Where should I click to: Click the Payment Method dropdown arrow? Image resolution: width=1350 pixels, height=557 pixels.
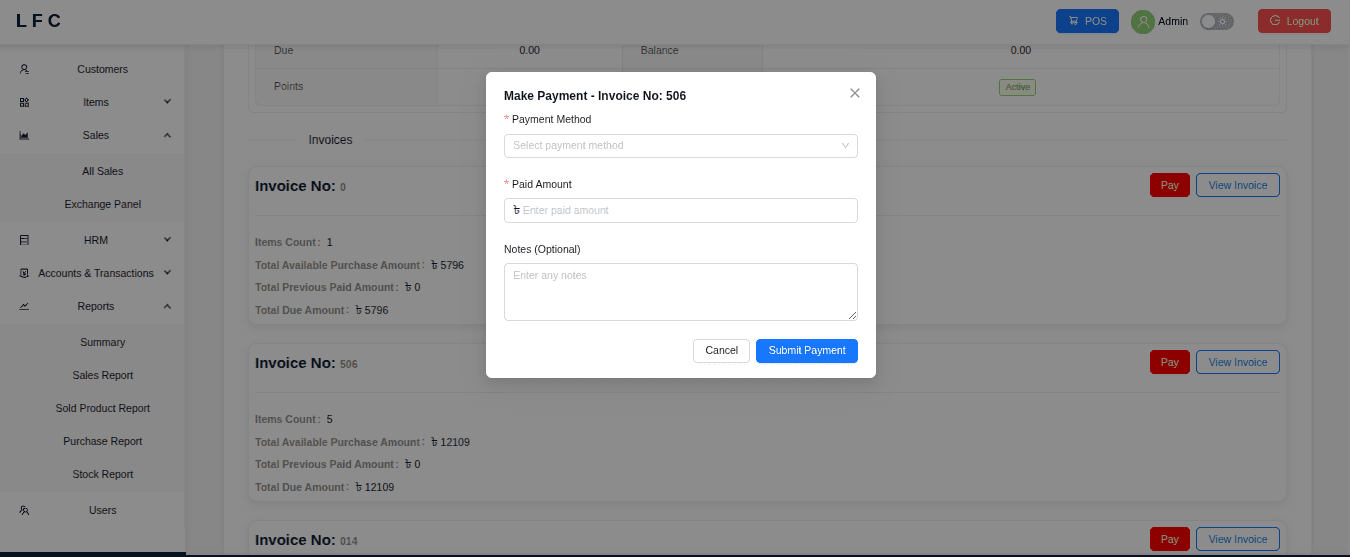(x=845, y=146)
